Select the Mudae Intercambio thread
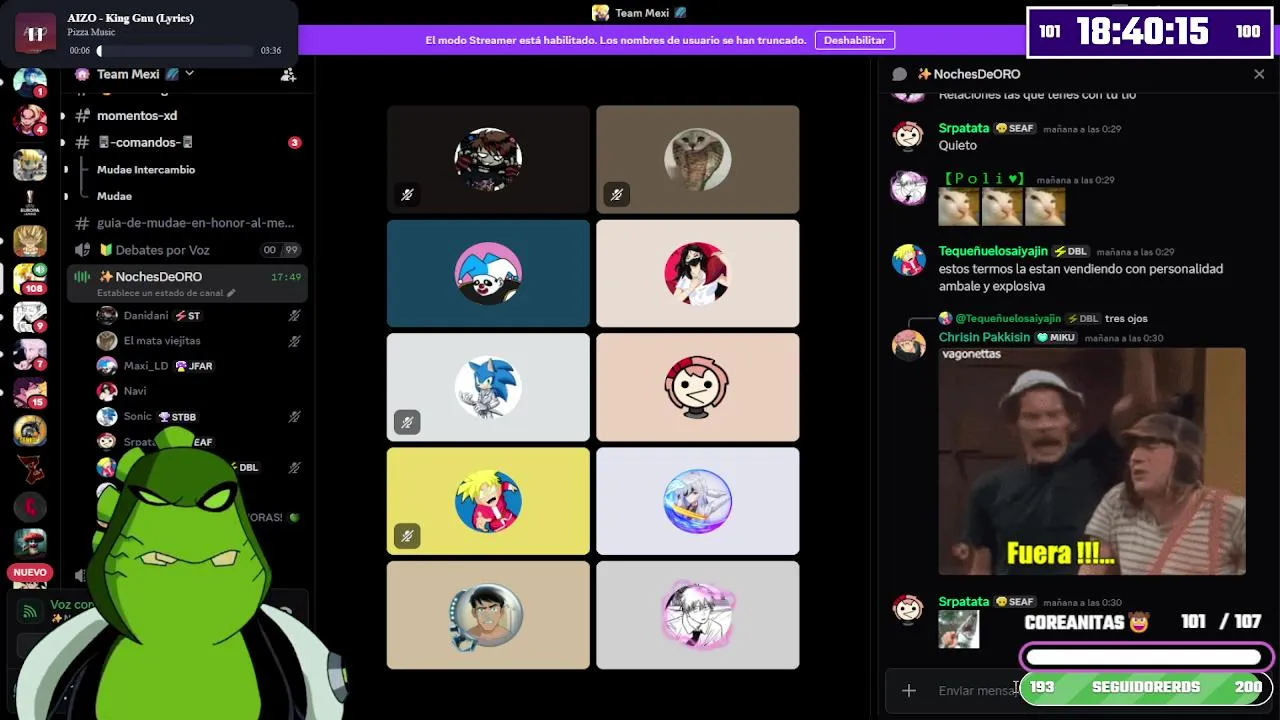Image resolution: width=1280 pixels, height=720 pixels. (146, 170)
